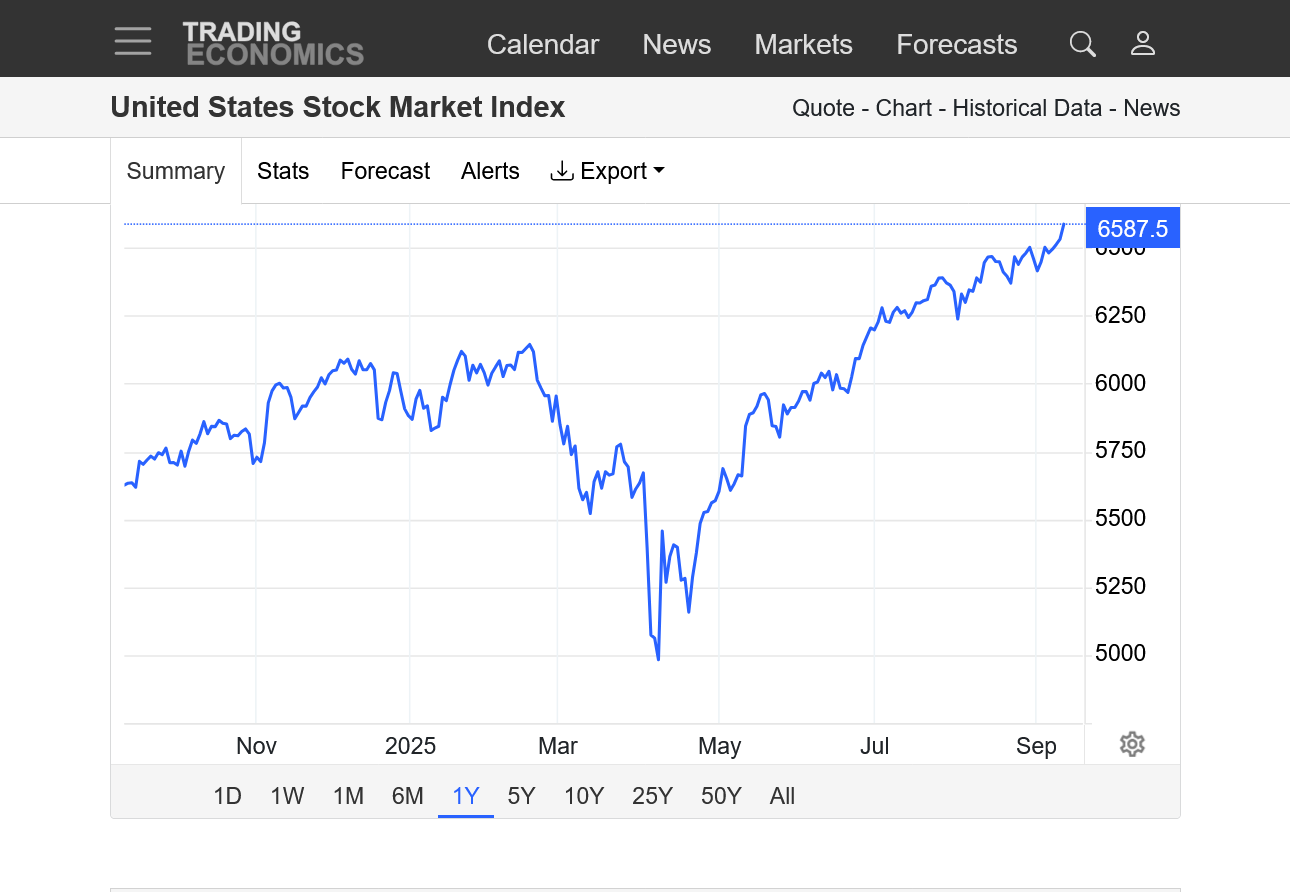Open the user account icon
Image resolution: width=1290 pixels, height=892 pixels.
(1142, 44)
